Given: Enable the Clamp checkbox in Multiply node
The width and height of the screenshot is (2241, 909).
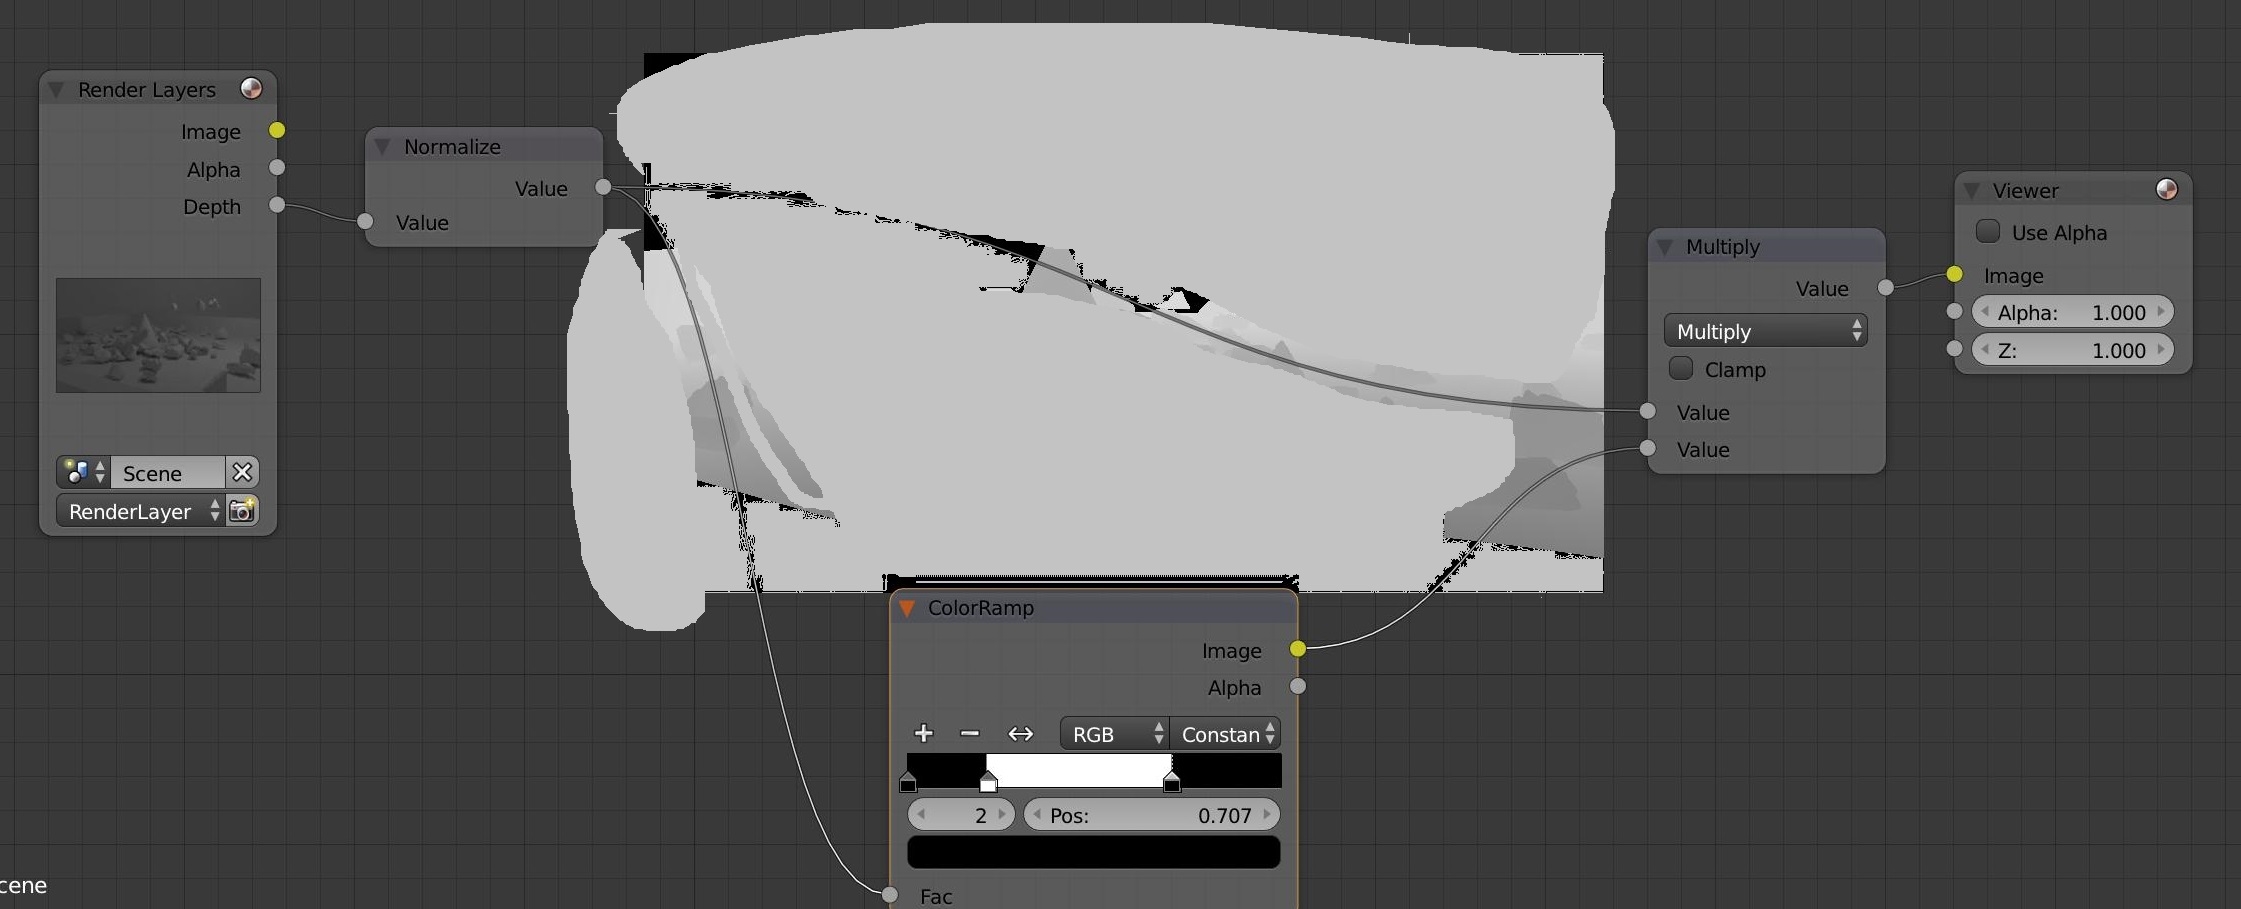Looking at the screenshot, I should (x=1681, y=368).
